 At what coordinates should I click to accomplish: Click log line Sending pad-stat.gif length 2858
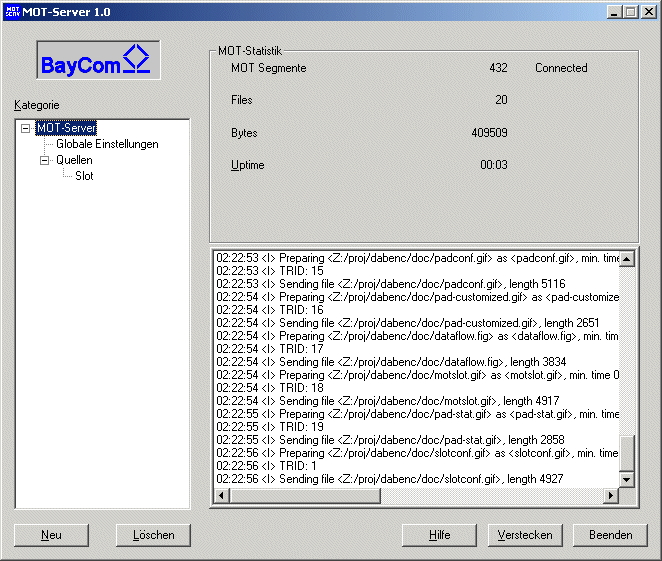(391, 440)
